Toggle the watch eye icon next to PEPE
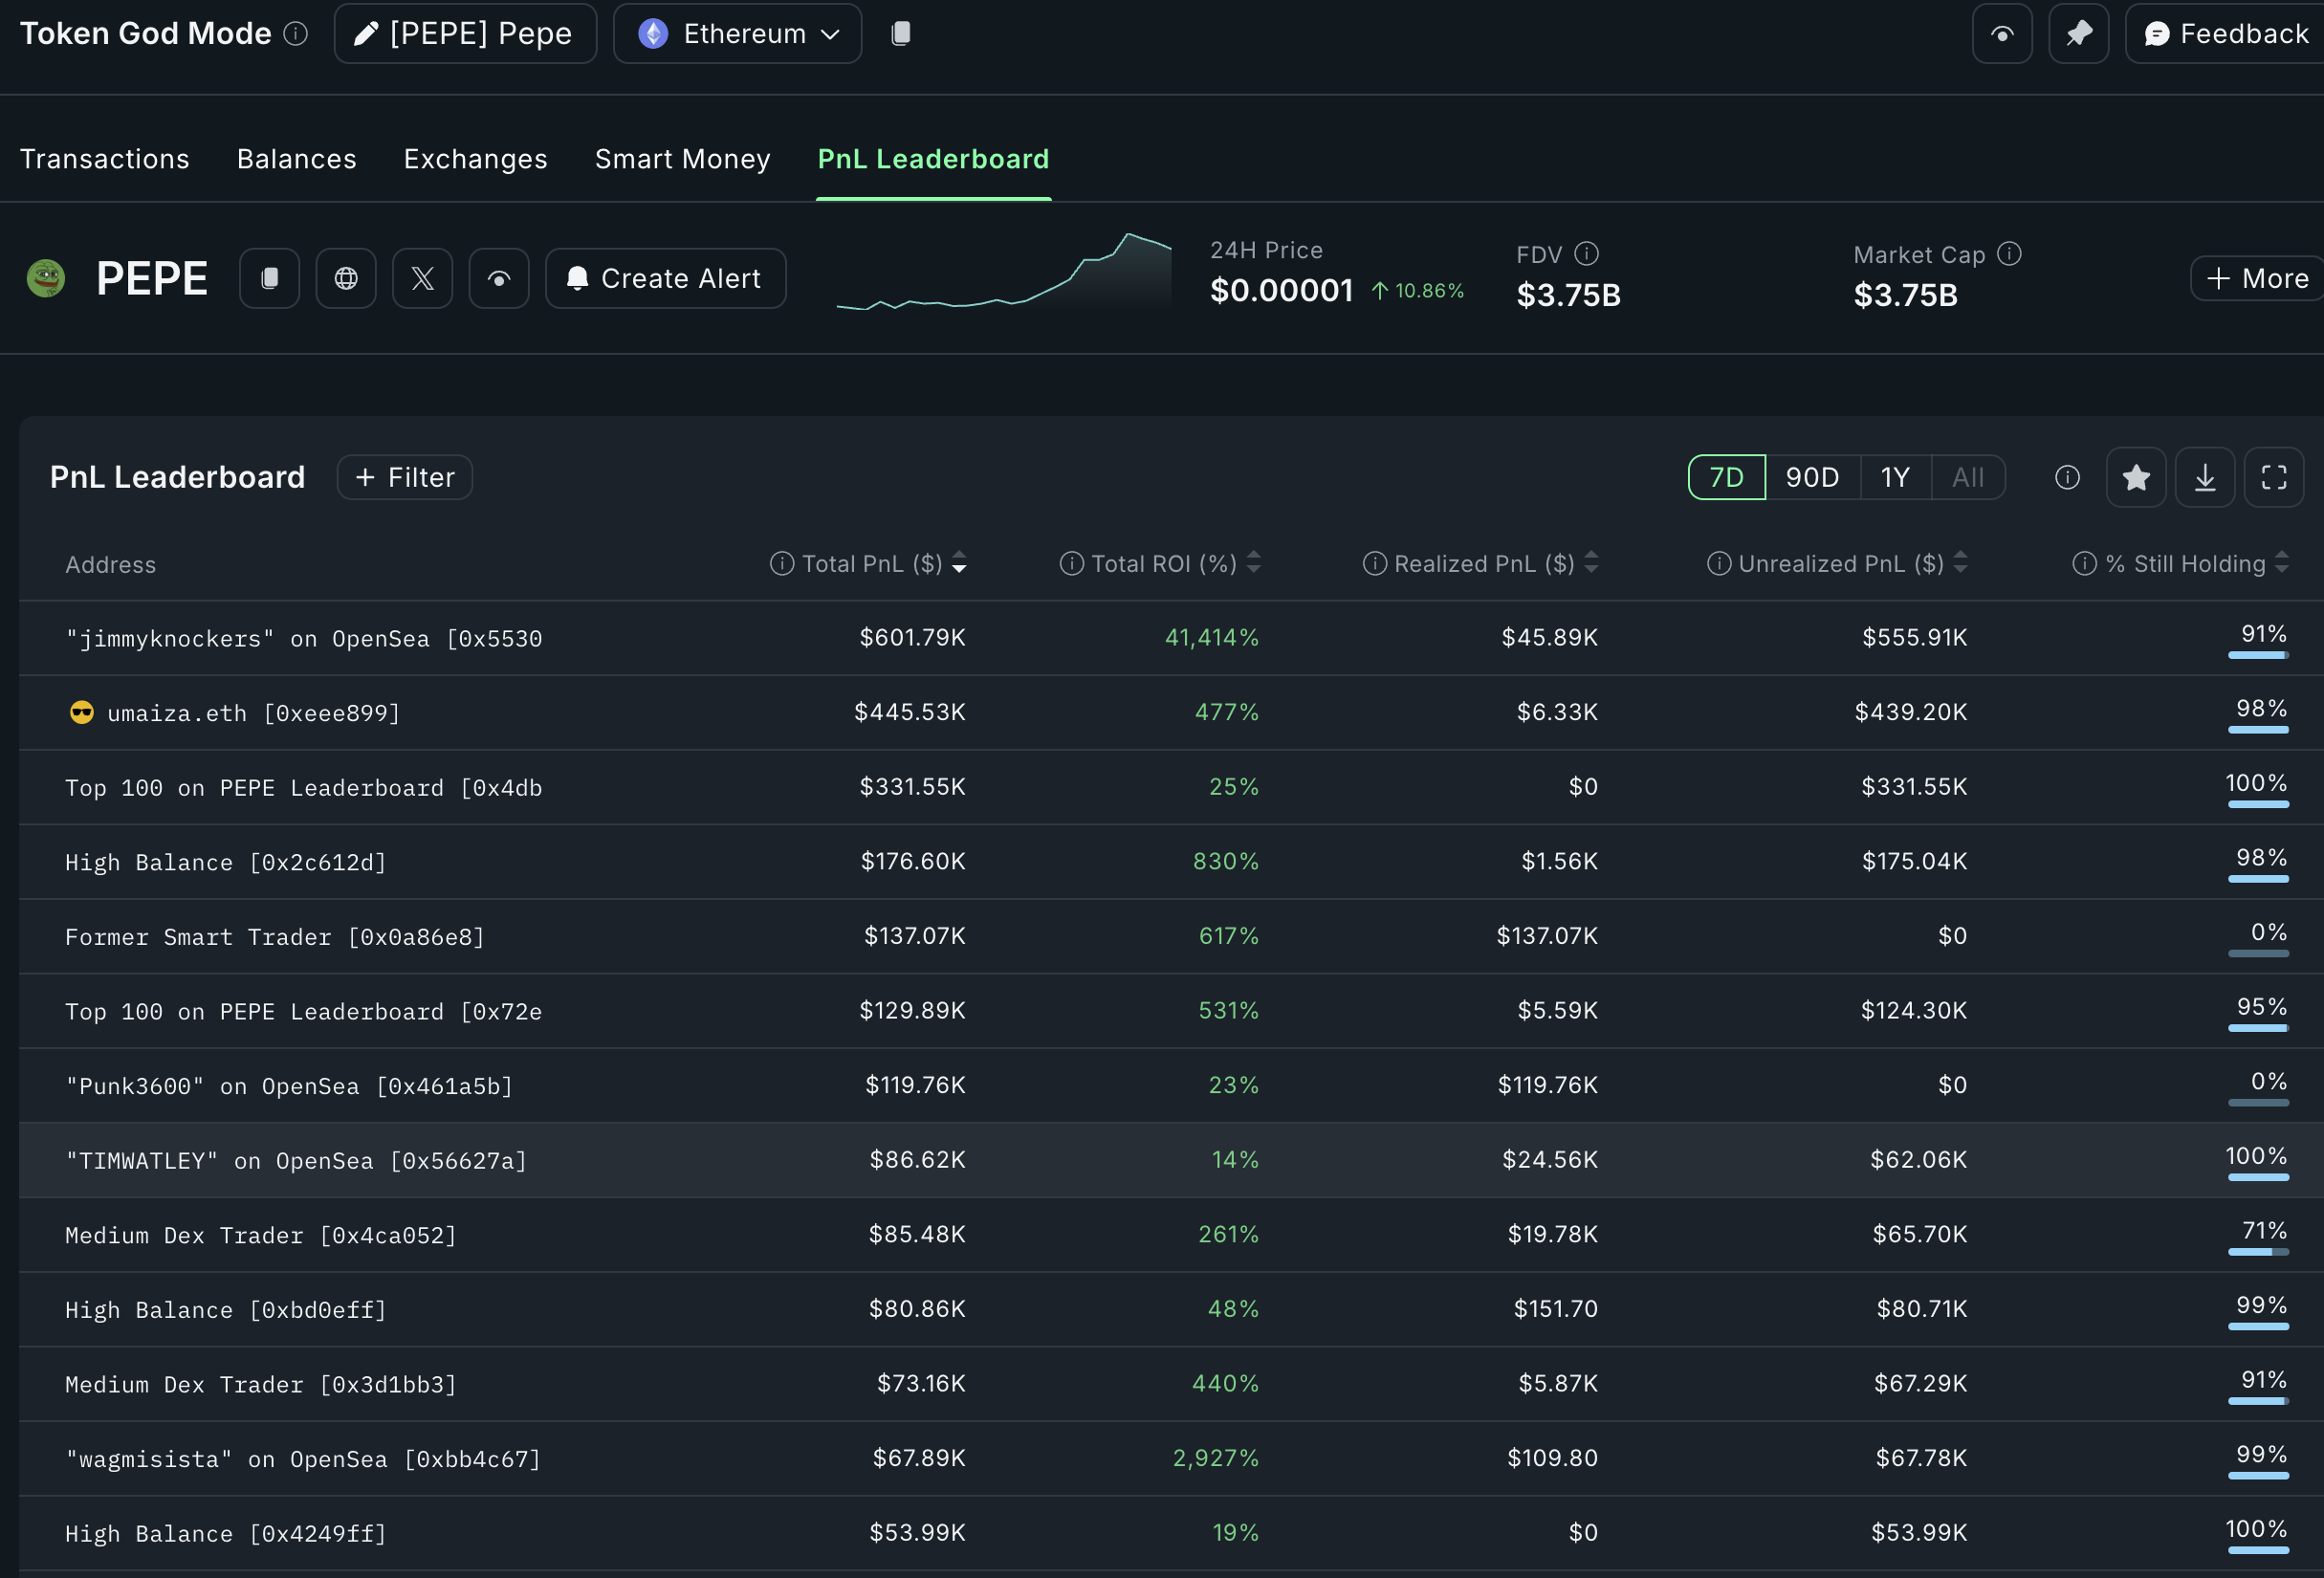Image resolution: width=2324 pixels, height=1578 pixels. [499, 279]
